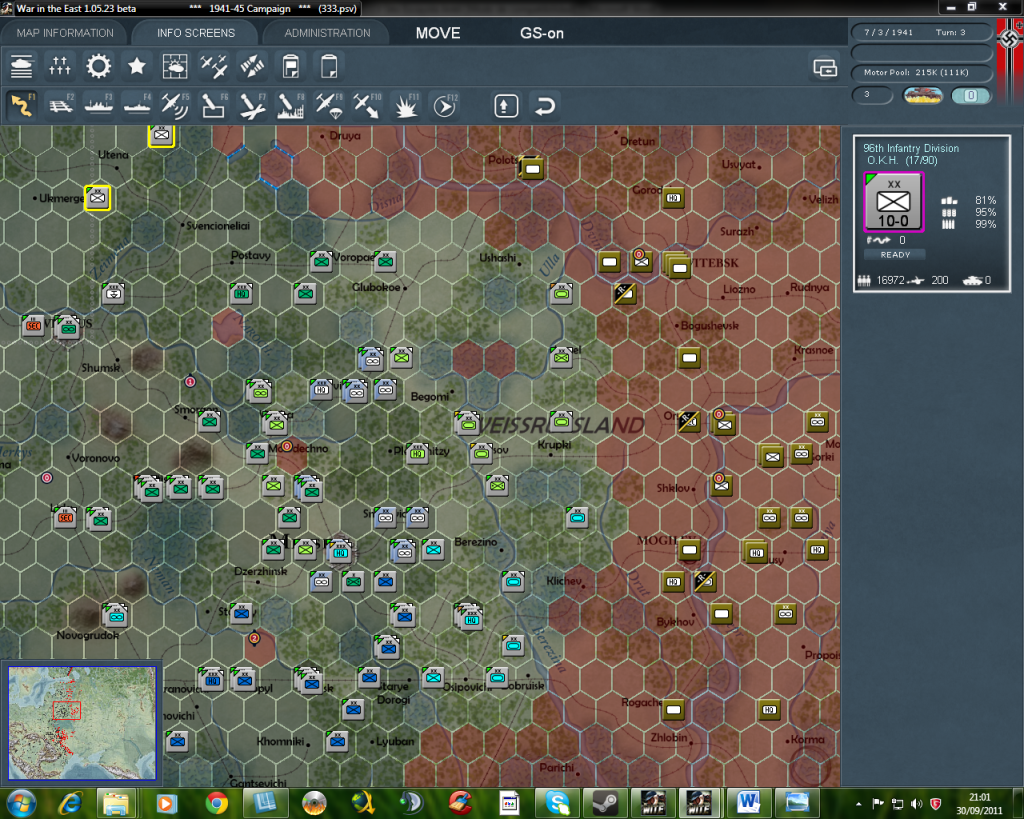1024x819 pixels.
Task: Click the 7/3/1941 date text
Action: point(888,32)
